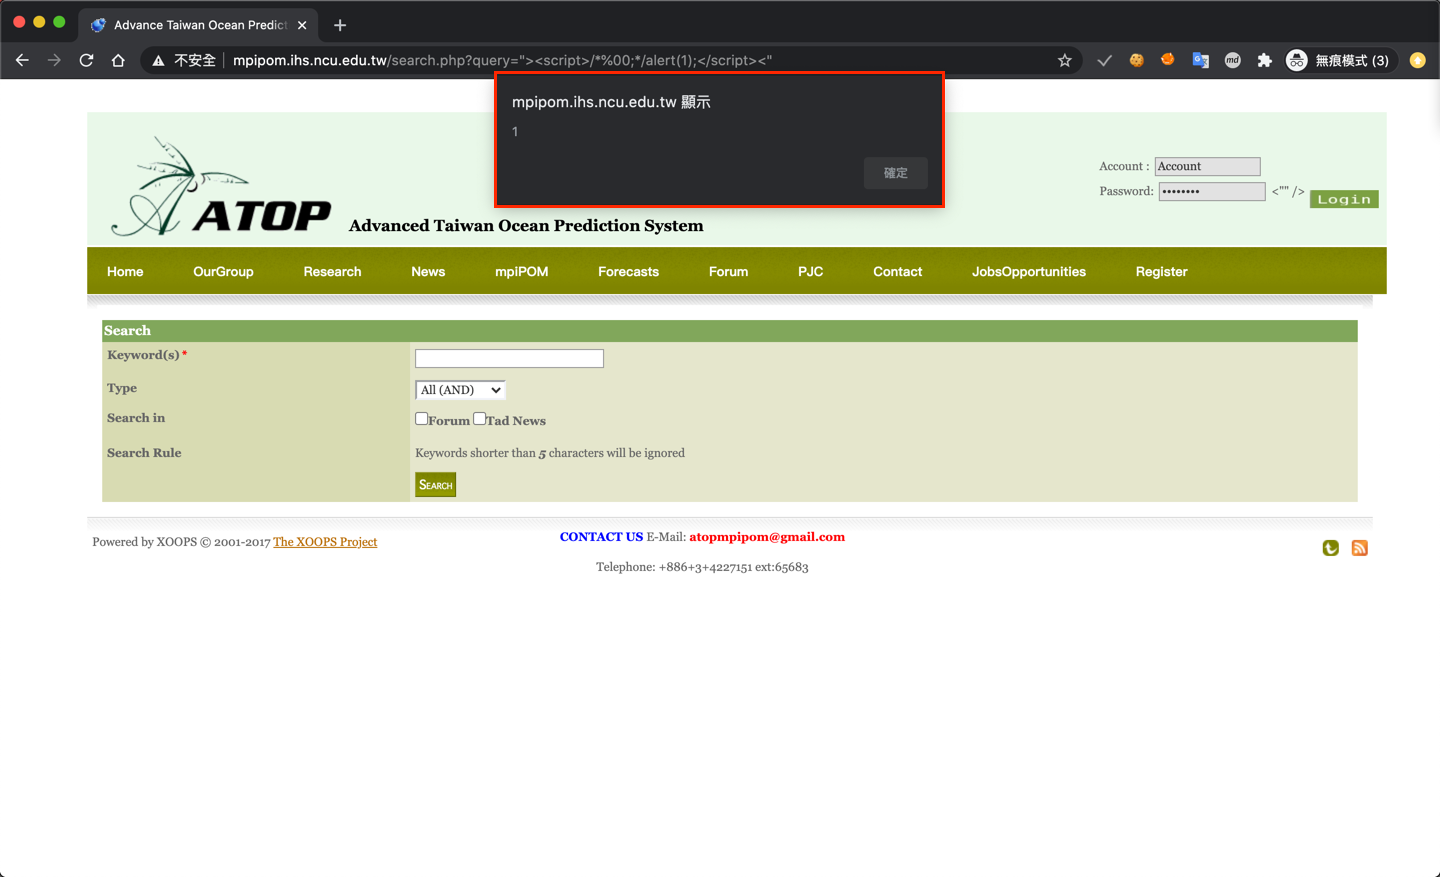
Task: Click the md extension icon
Action: (1232, 60)
